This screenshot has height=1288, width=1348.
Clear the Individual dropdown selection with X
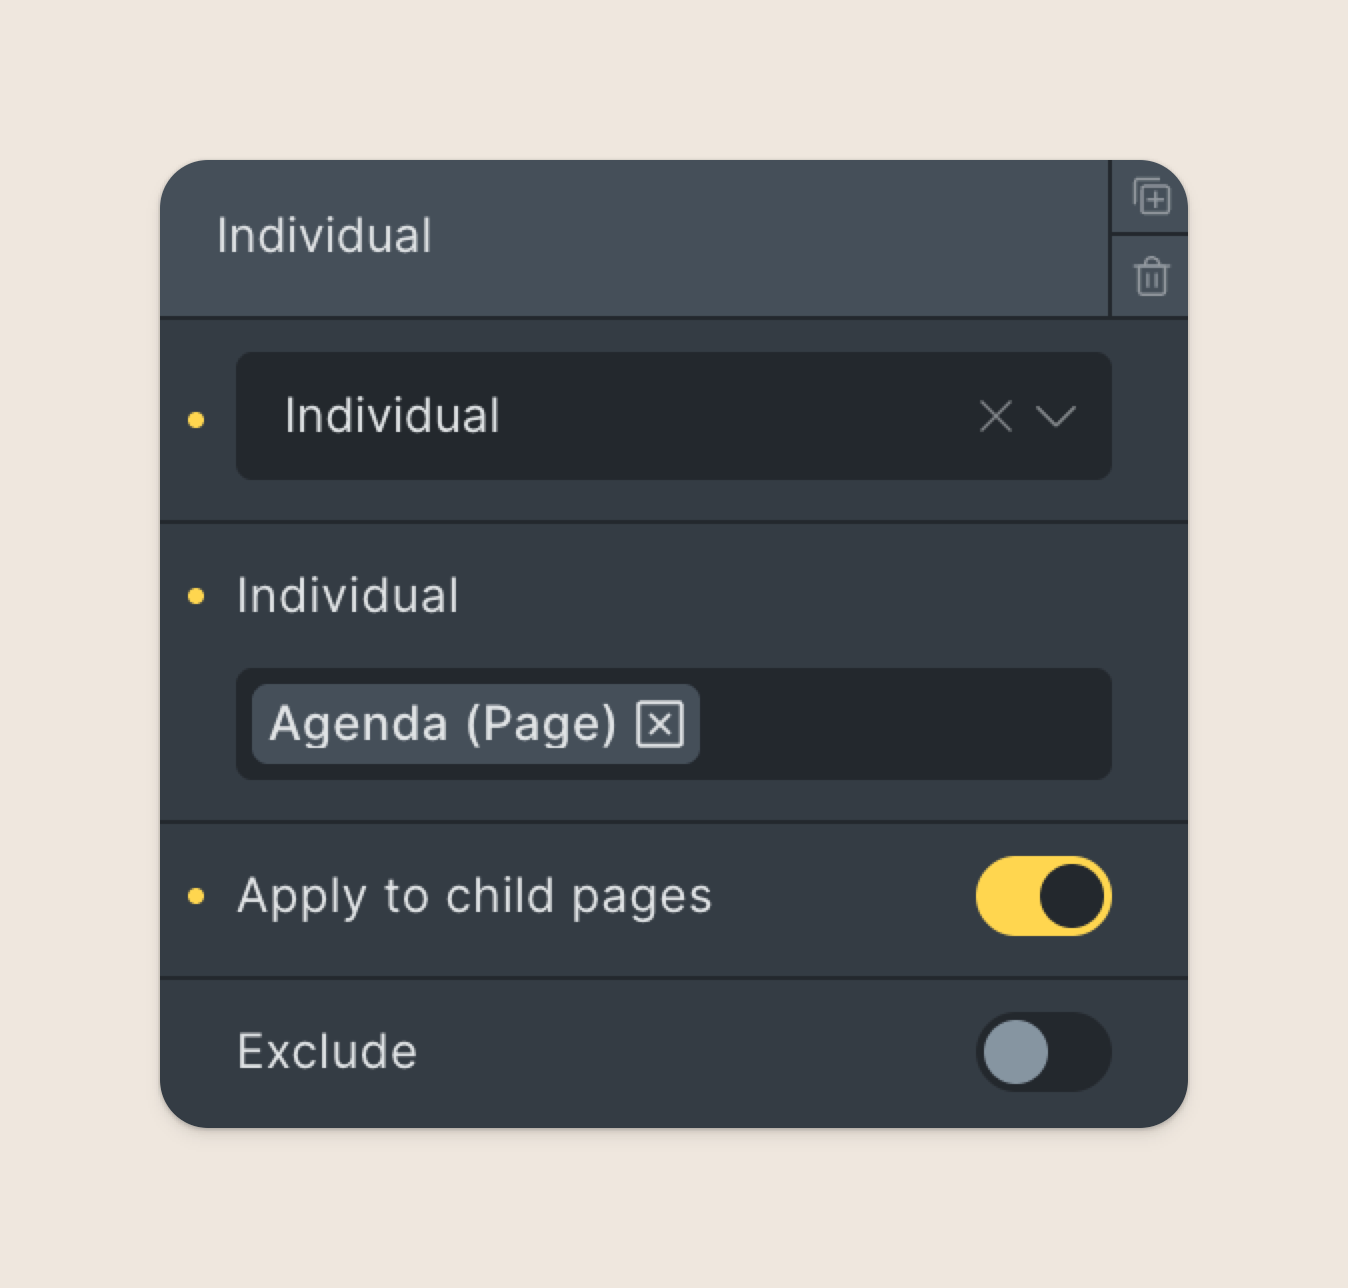click(x=995, y=416)
